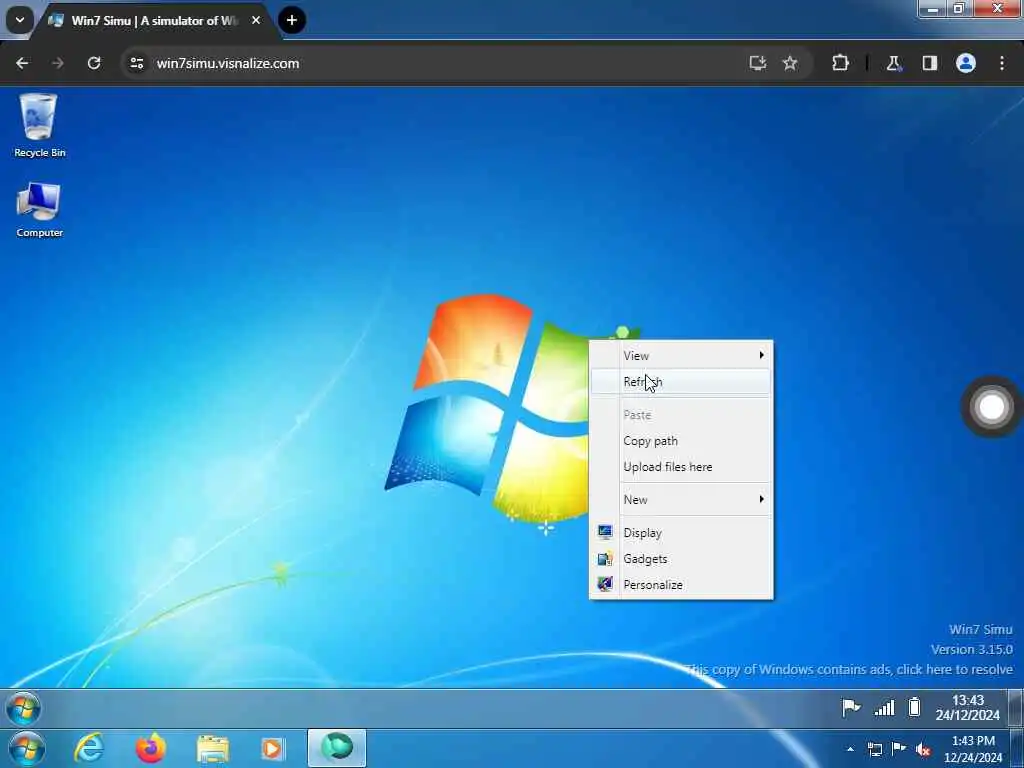Click the muted speaker tray icon
The width and height of the screenshot is (1024, 768).
coord(923,749)
